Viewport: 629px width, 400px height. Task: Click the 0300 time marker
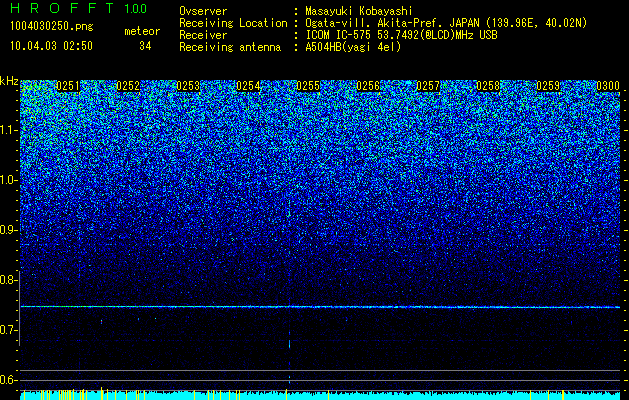pos(608,86)
